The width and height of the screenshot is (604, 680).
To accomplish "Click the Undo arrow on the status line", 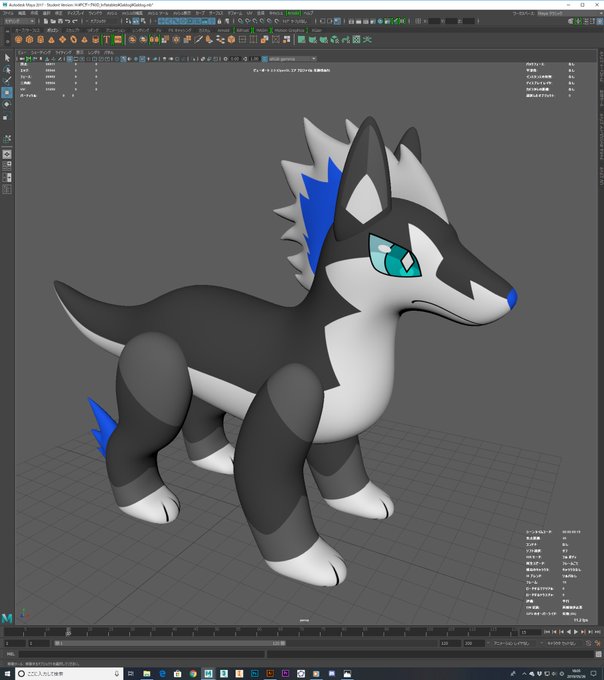I will (x=68, y=21).
